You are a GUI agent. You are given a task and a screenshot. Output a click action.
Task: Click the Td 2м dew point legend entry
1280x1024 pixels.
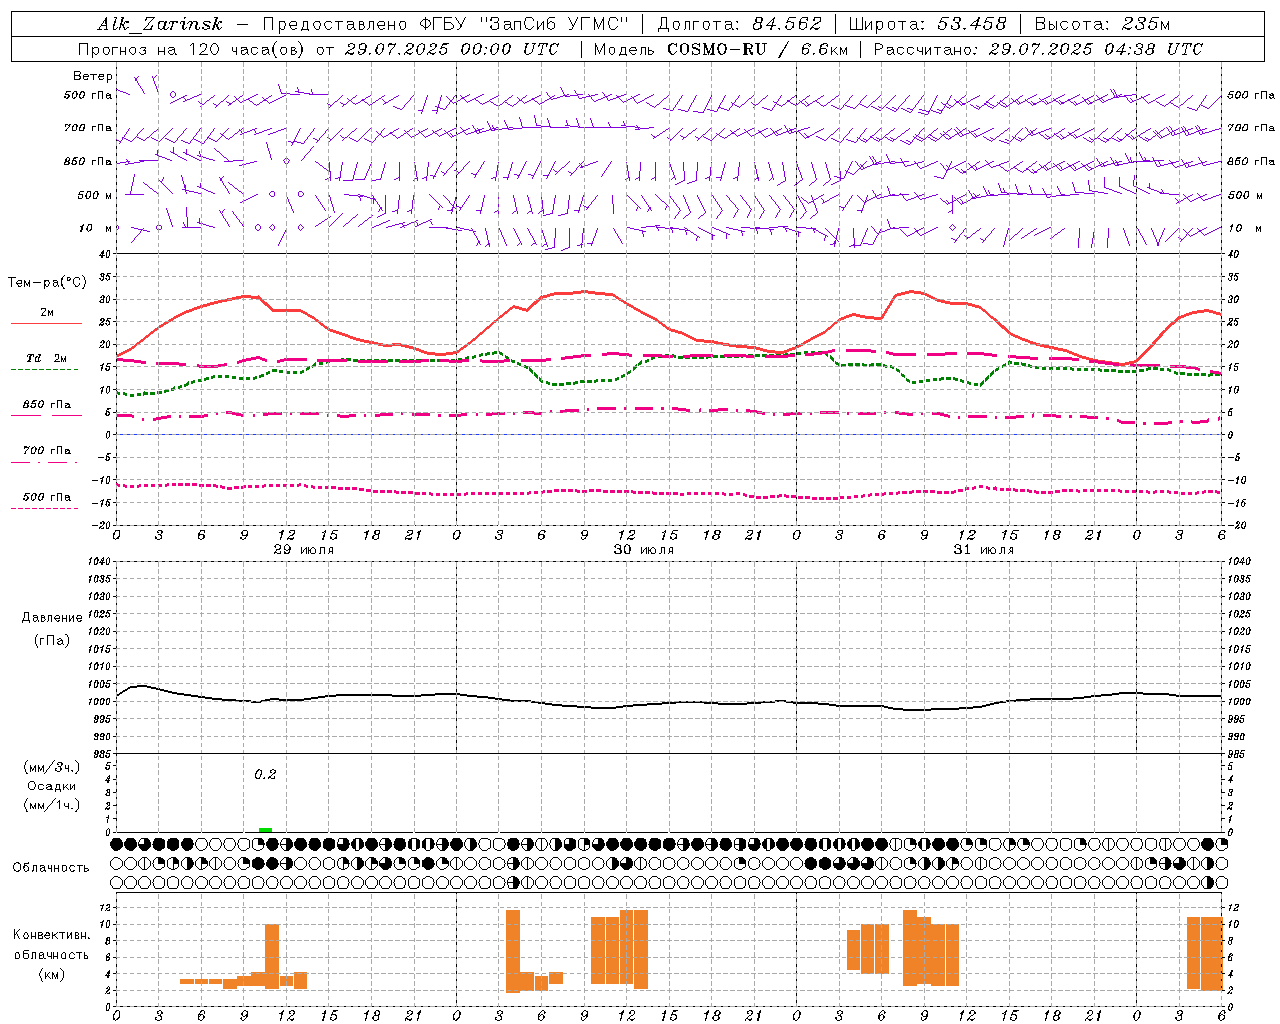click(47, 358)
